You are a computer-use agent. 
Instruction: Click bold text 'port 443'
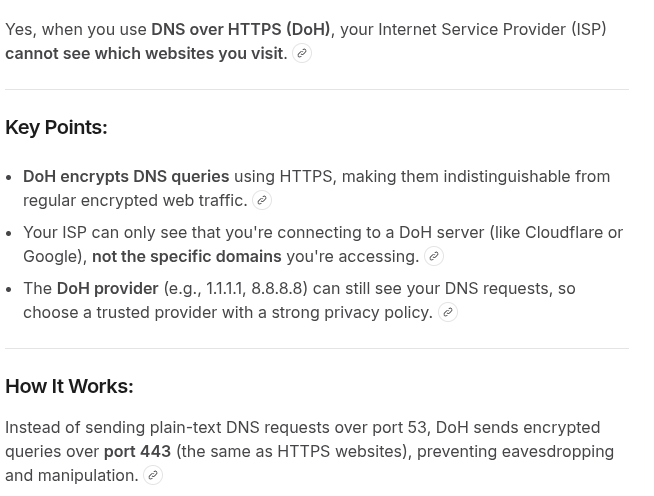tap(137, 451)
